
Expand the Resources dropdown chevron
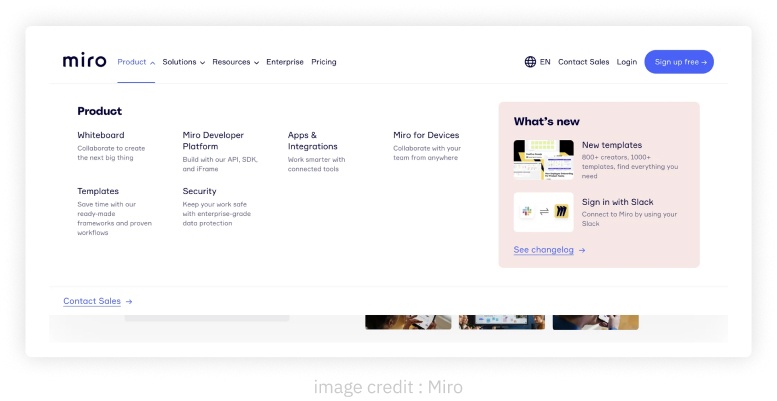tap(256, 63)
